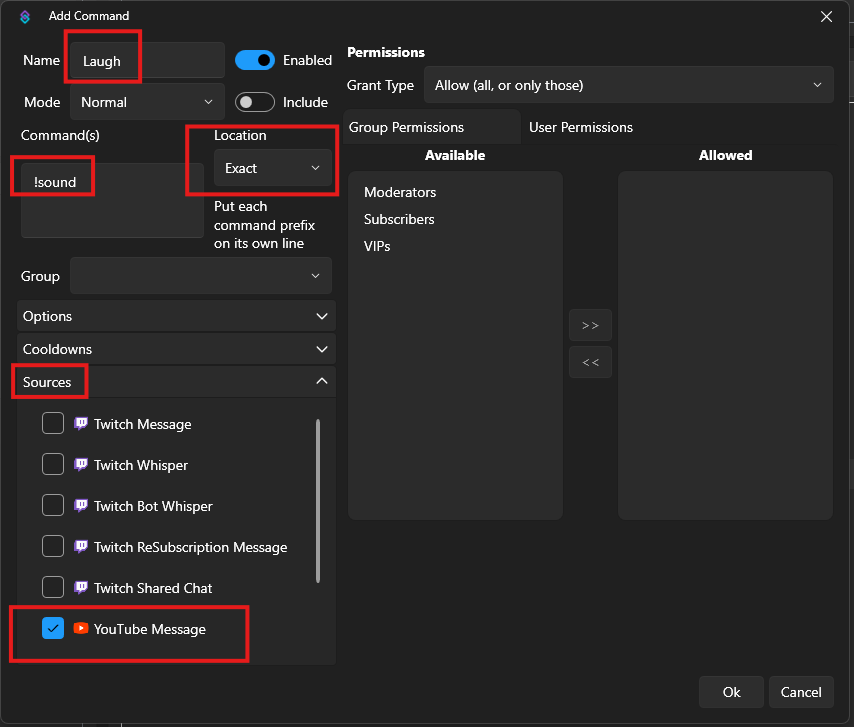Switch to the User Permissions tab
854x727 pixels.
coord(580,127)
